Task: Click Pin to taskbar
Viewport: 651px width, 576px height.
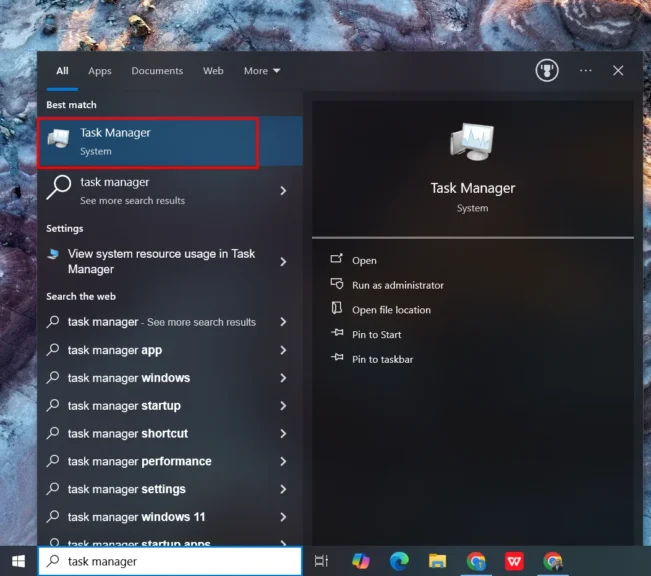Action: pos(382,359)
